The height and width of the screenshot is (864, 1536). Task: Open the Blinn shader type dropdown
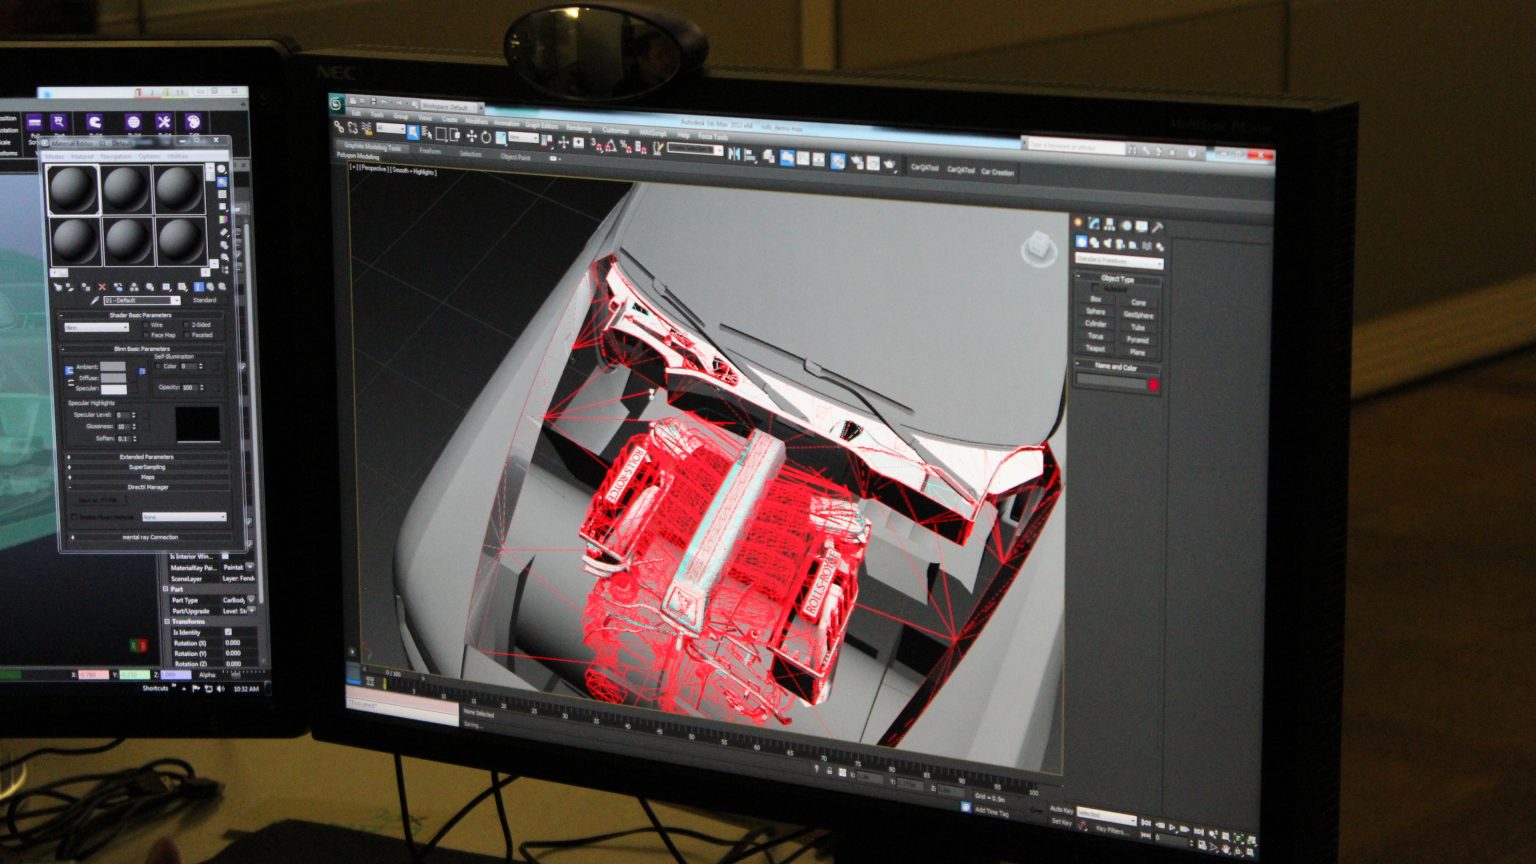click(96, 327)
